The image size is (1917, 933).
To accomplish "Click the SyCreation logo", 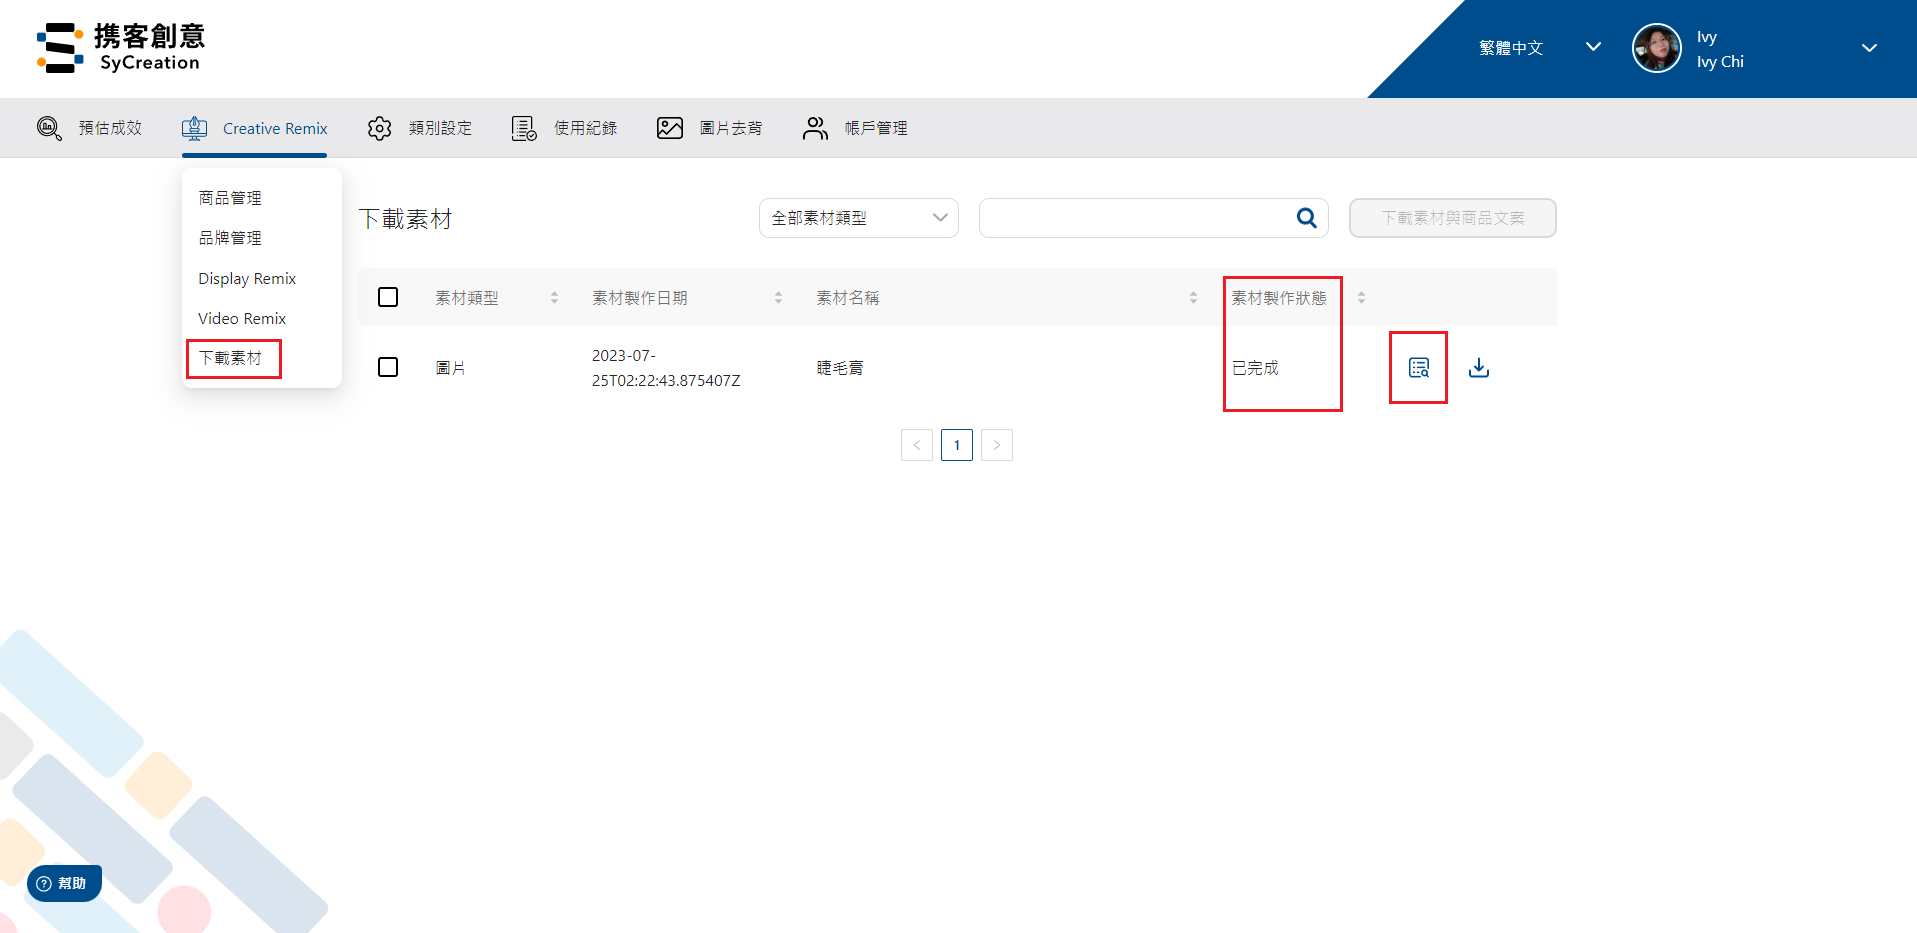I will [121, 48].
